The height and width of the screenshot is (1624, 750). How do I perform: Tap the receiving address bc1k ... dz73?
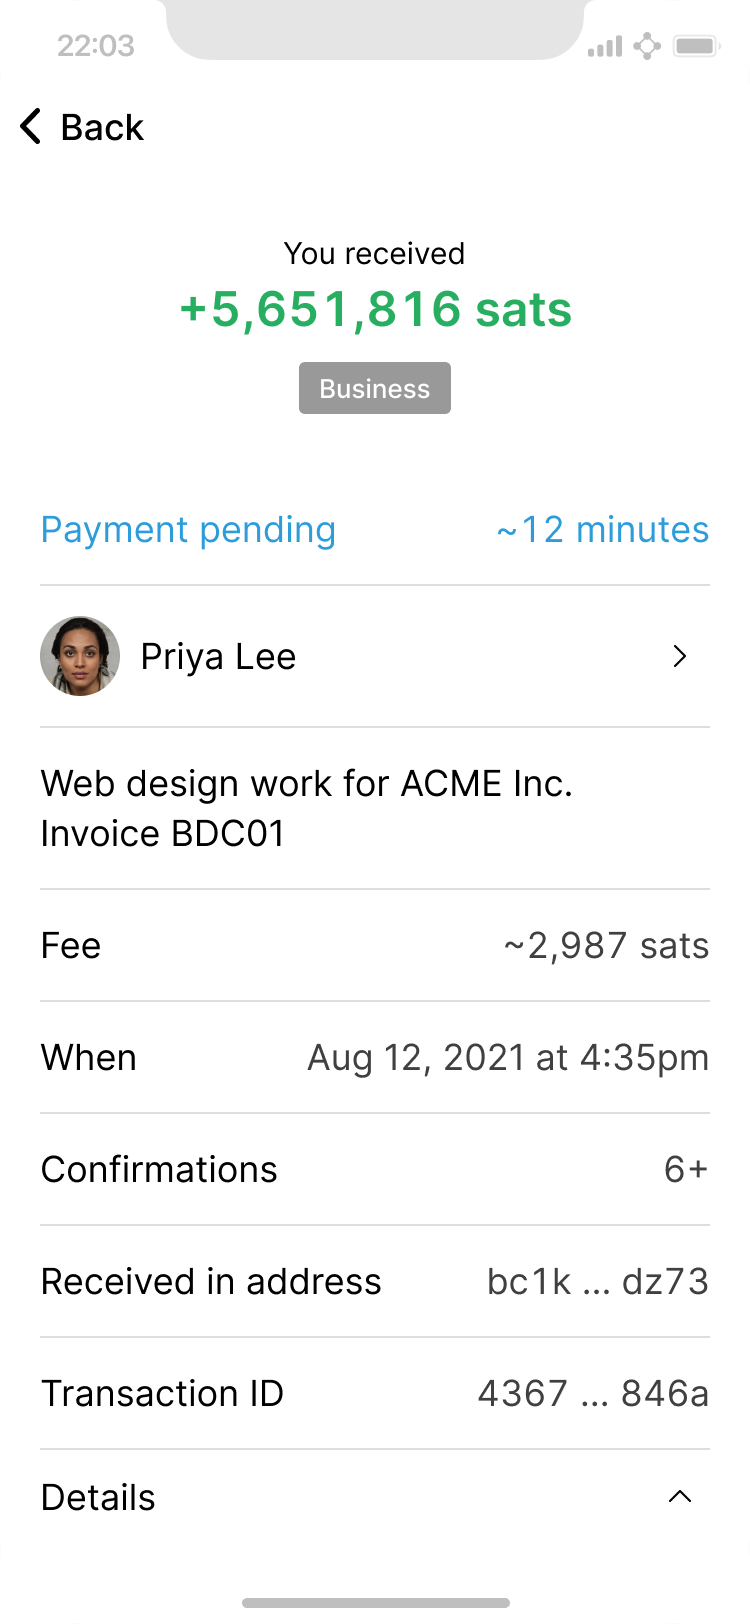pyautogui.click(x=598, y=1281)
